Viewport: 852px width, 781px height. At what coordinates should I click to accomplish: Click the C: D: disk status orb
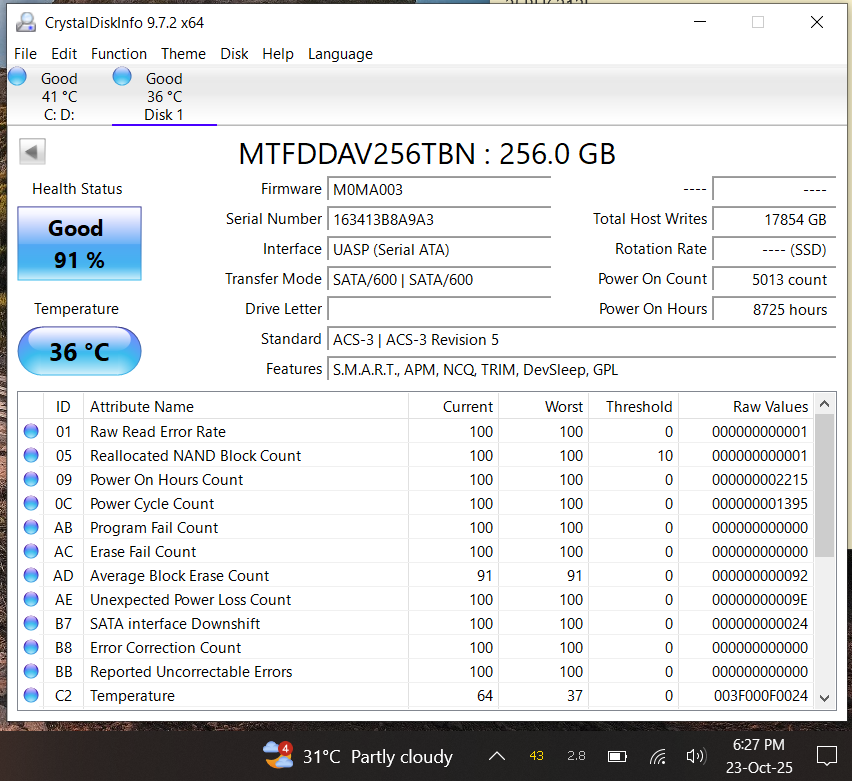pos(17,77)
